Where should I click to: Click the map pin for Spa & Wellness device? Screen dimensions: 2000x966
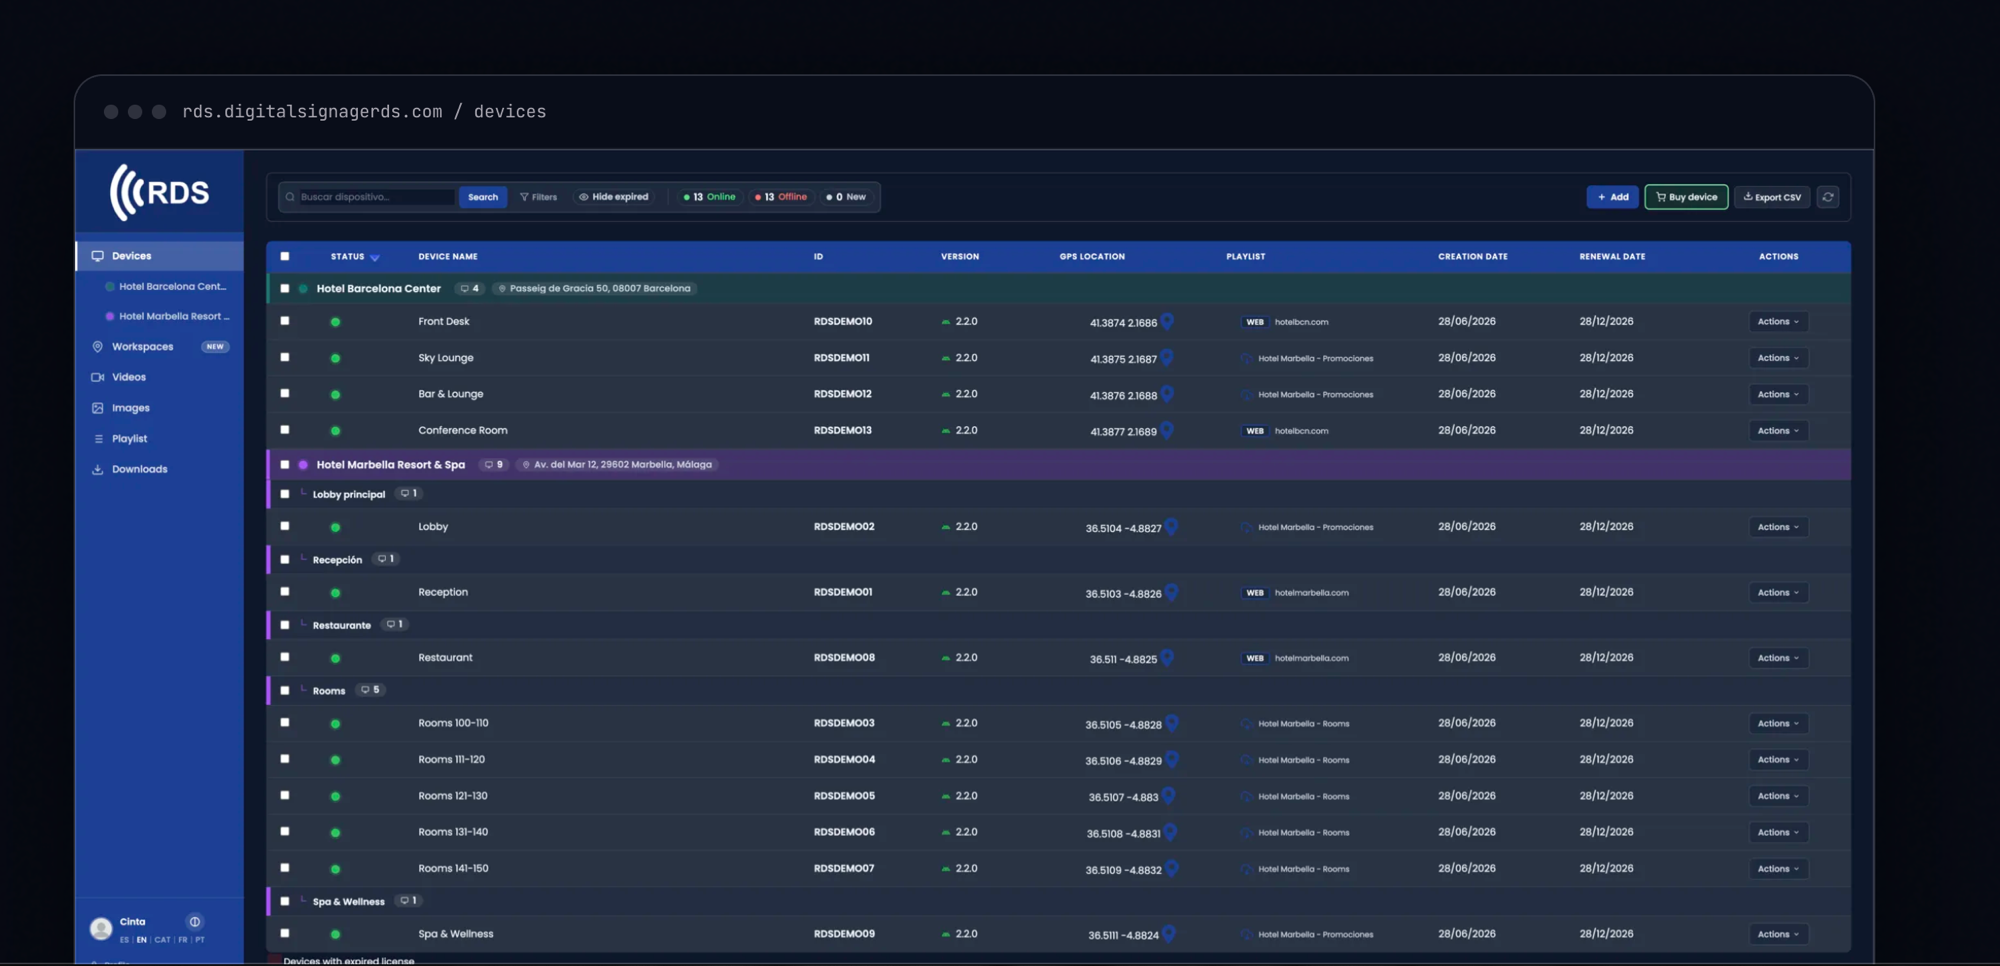[x=1169, y=934]
